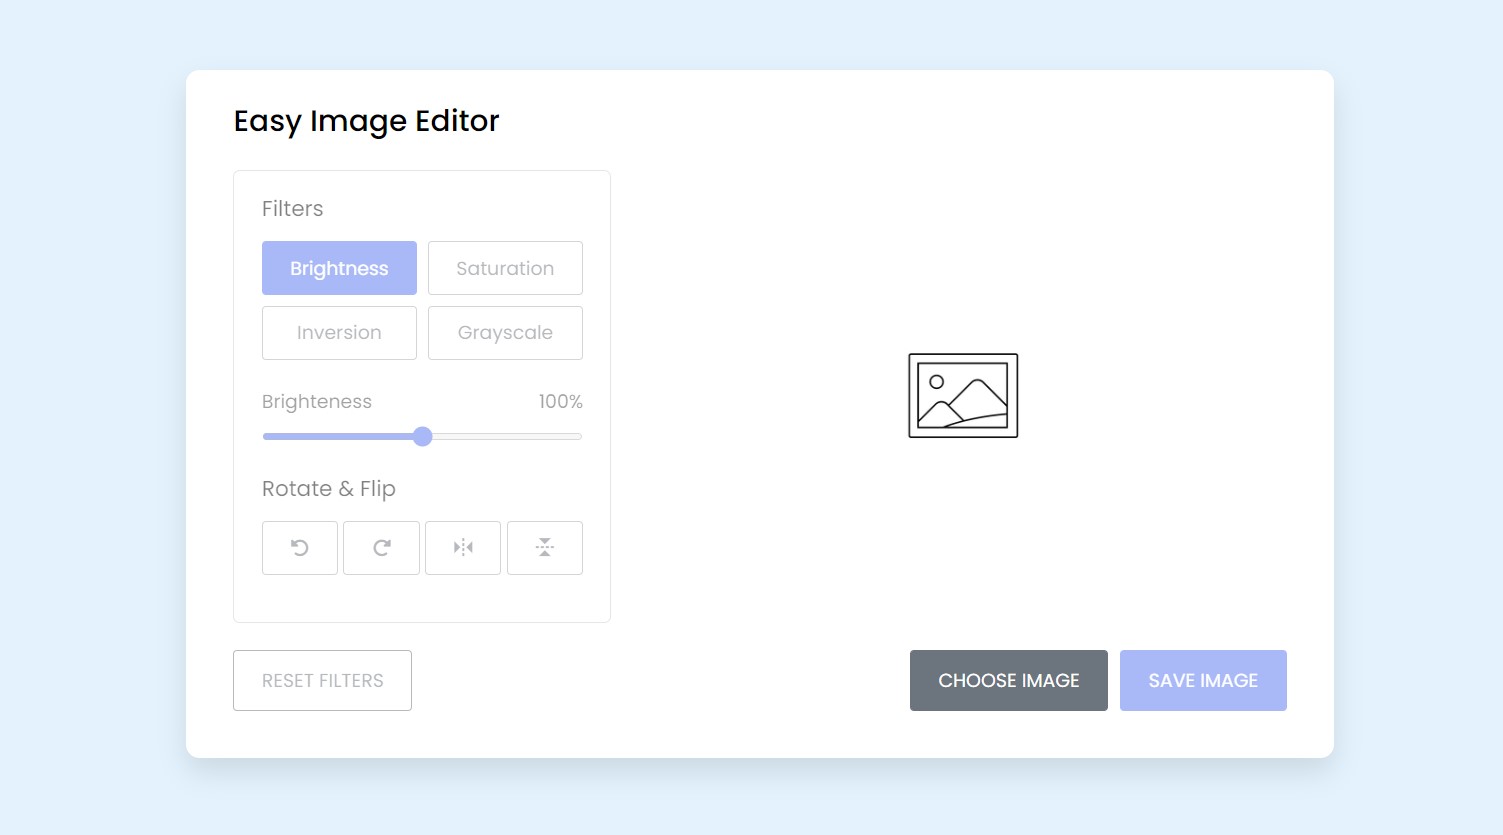Click the CHOOSE IMAGE button

pyautogui.click(x=1008, y=680)
